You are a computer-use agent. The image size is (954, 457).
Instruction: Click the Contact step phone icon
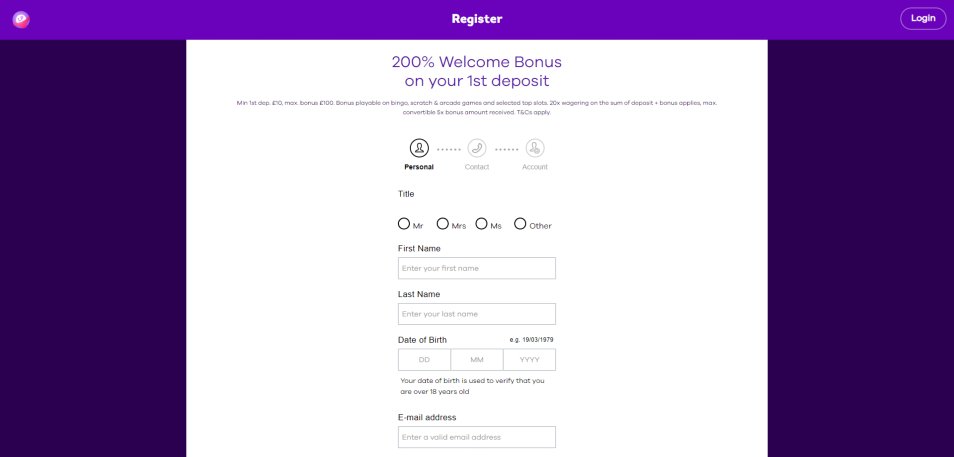(x=477, y=148)
